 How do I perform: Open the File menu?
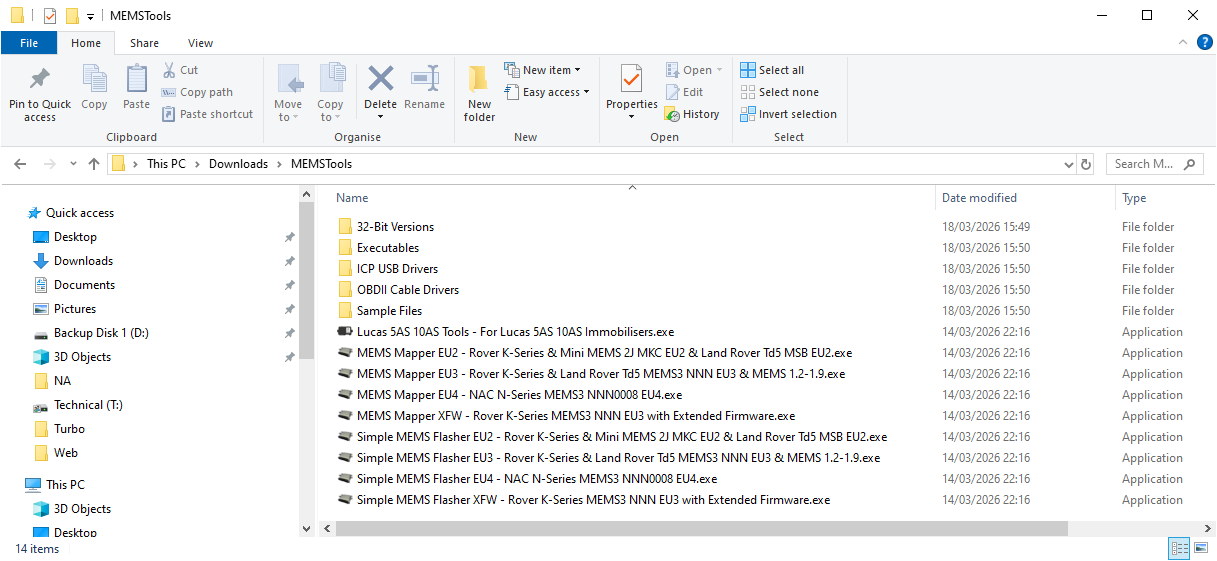pyautogui.click(x=29, y=43)
